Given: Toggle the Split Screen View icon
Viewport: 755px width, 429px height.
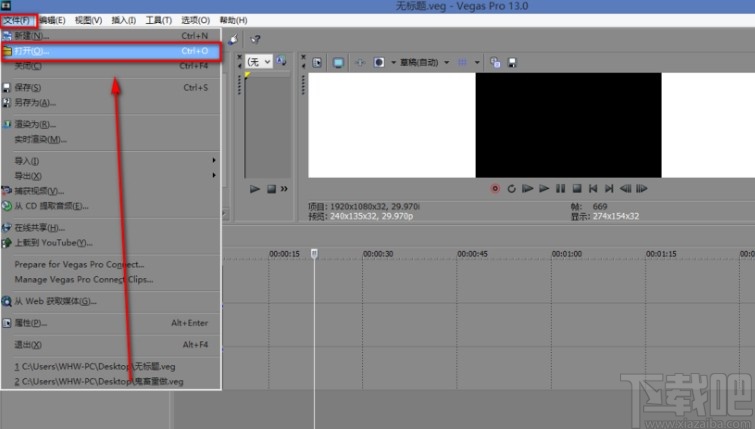Looking at the screenshot, I should tap(379, 63).
